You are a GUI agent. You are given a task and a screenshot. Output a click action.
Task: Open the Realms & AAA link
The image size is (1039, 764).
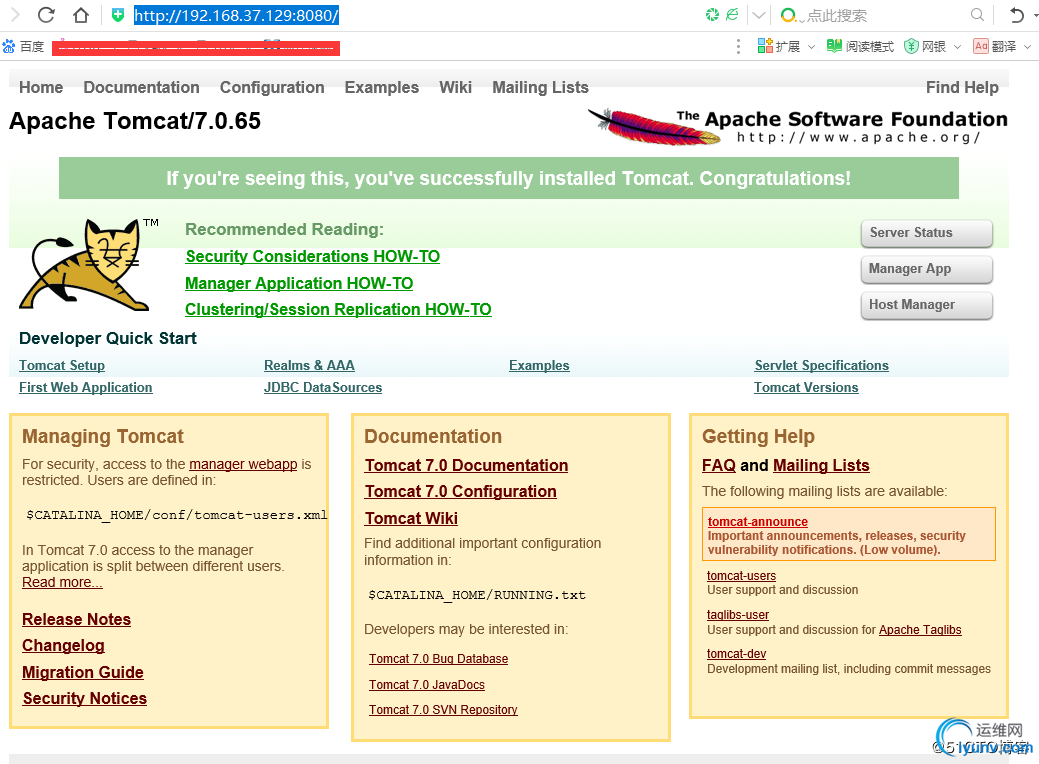[x=309, y=365]
